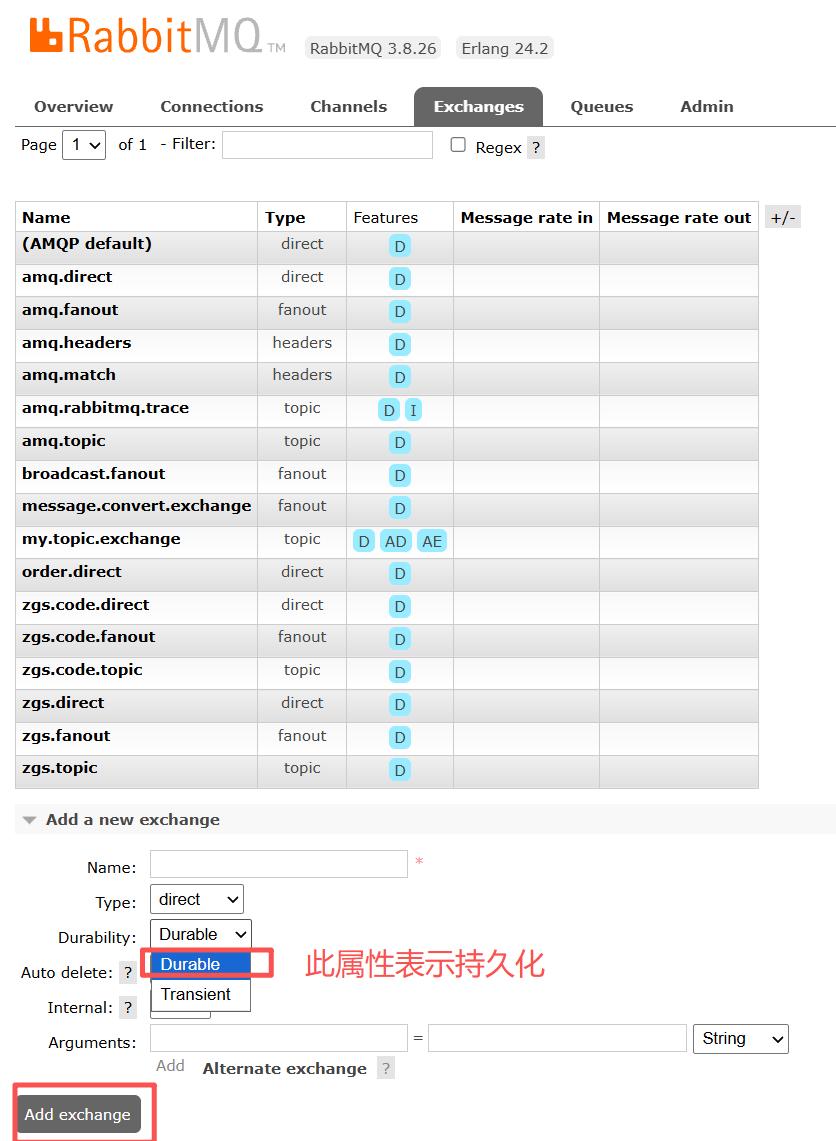The width and height of the screenshot is (836, 1141).
Task: Click the Message rate out column header
Action: click(x=679, y=218)
